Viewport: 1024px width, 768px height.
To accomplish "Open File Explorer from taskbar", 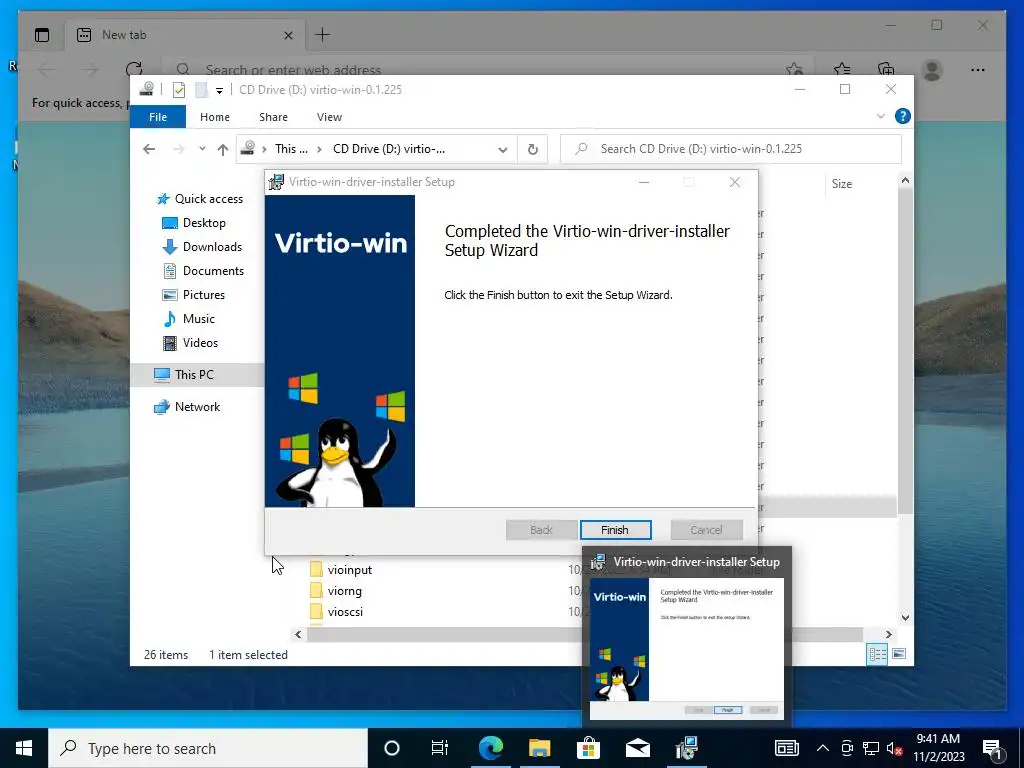I will tap(539, 748).
